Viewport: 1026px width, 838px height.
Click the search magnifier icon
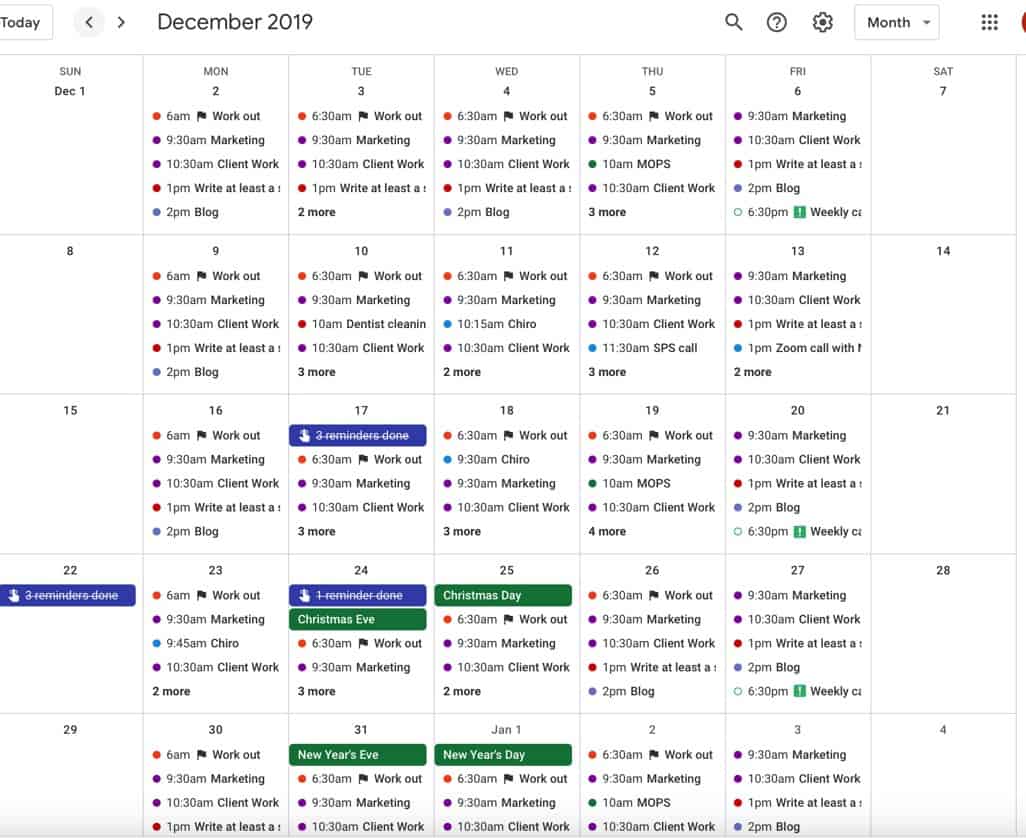[734, 22]
